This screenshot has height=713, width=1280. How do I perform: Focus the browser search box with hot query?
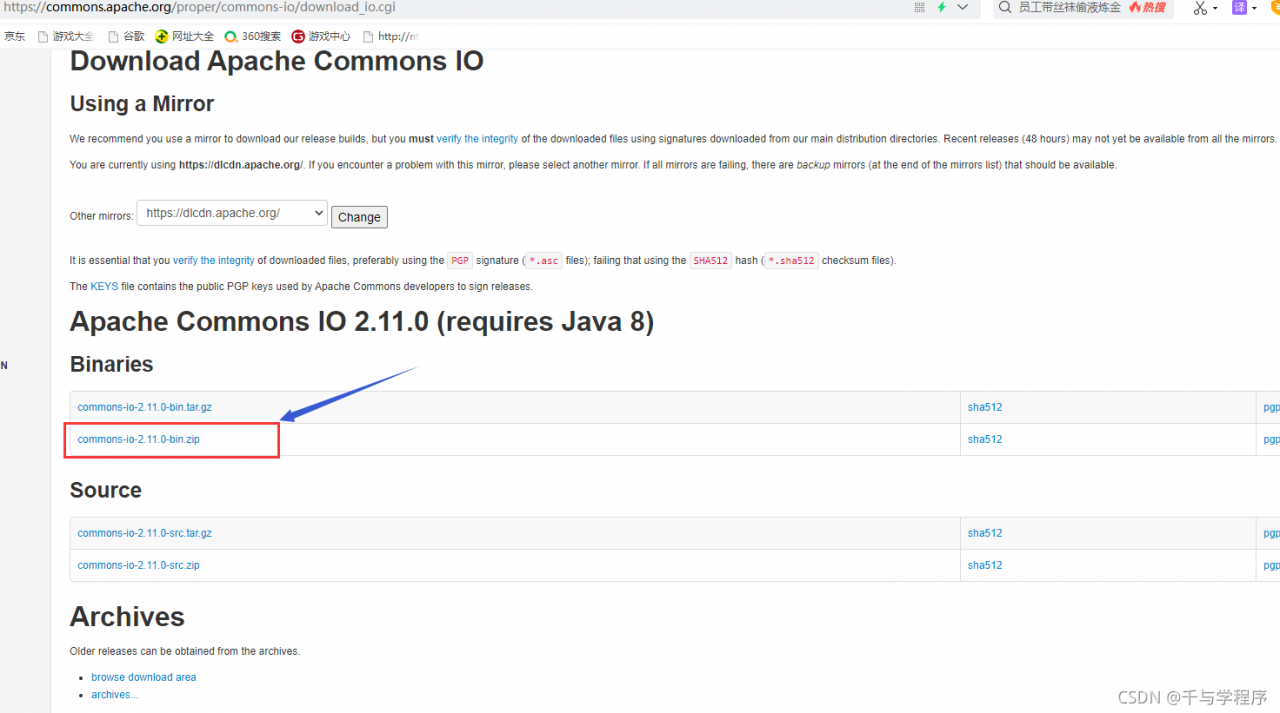[1085, 7]
